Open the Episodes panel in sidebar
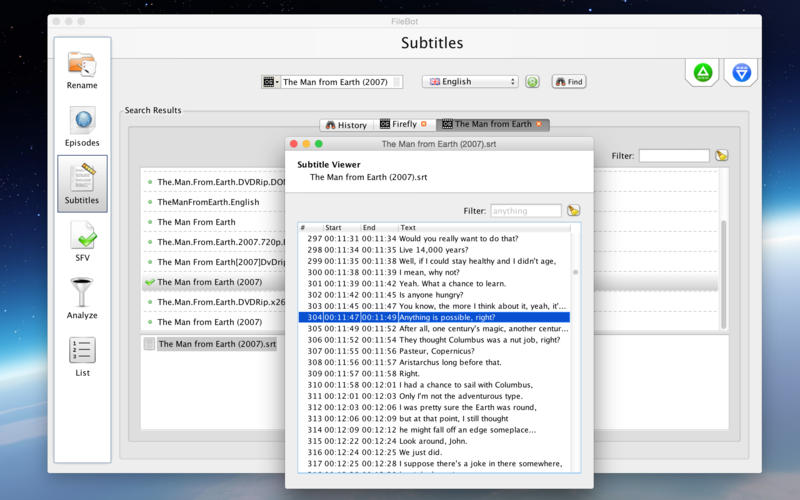Viewport: 800px width, 500px height. pos(82,127)
